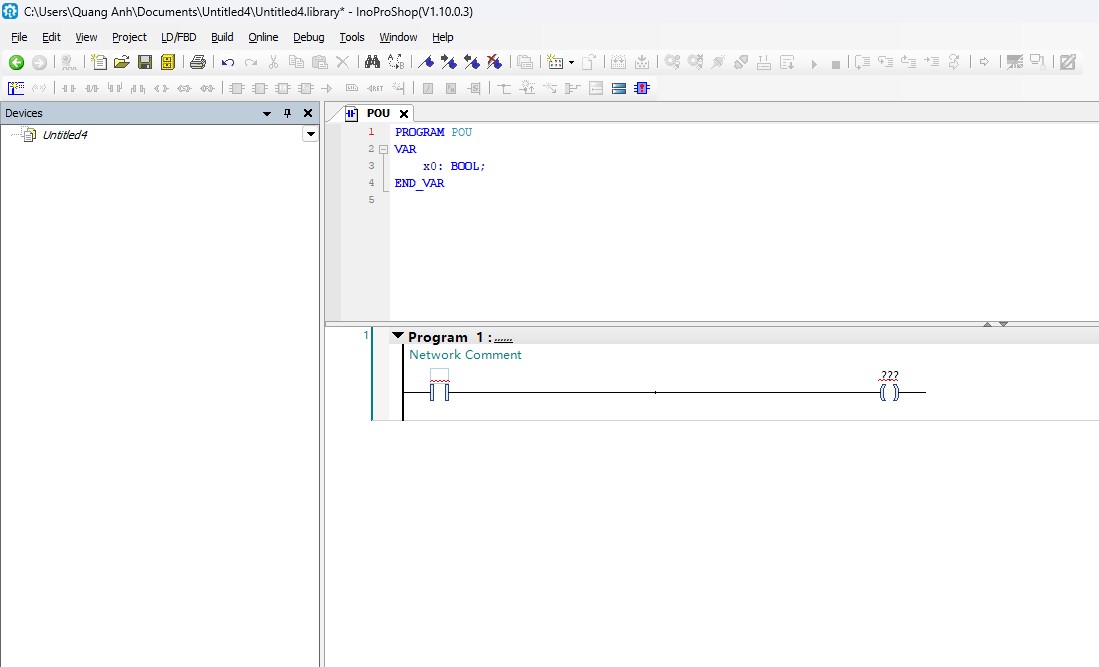
Task: Collapse the VAR block fold marker
Action: click(383, 149)
